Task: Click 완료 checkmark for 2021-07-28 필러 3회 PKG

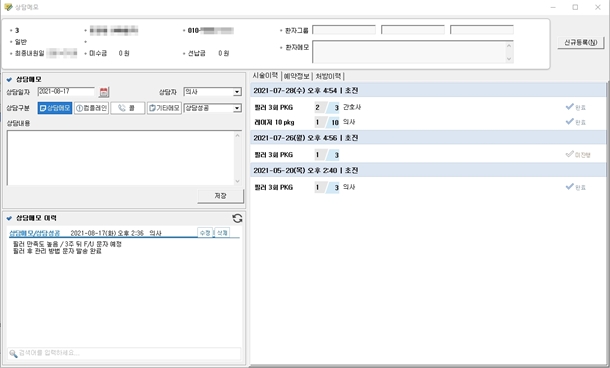Action: 570,107
